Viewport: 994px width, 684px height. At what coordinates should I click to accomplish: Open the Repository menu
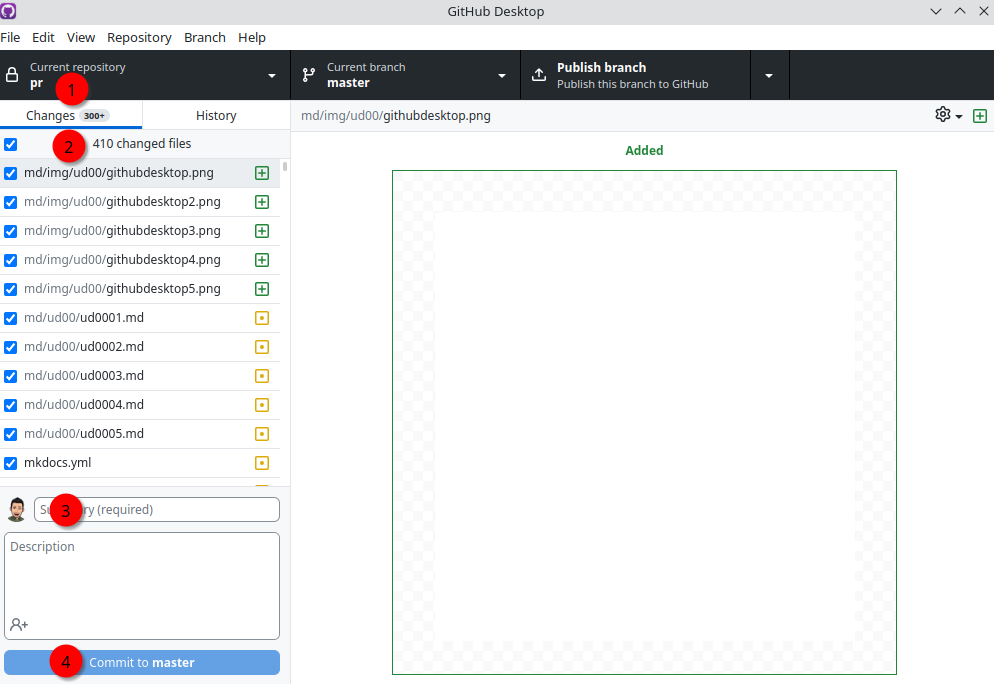pos(139,37)
